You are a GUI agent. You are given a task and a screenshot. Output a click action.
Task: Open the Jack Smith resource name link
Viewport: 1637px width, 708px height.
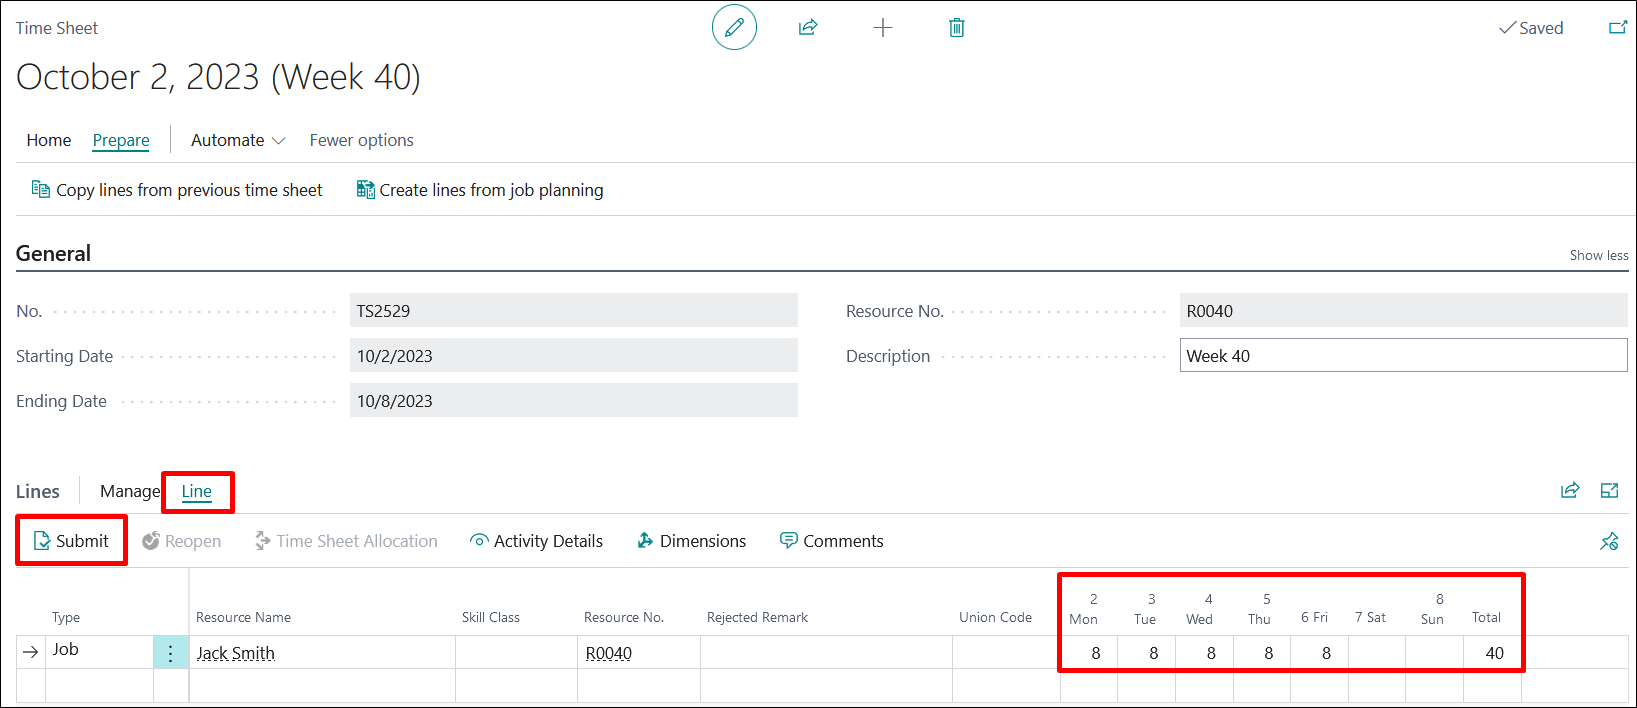pos(235,653)
